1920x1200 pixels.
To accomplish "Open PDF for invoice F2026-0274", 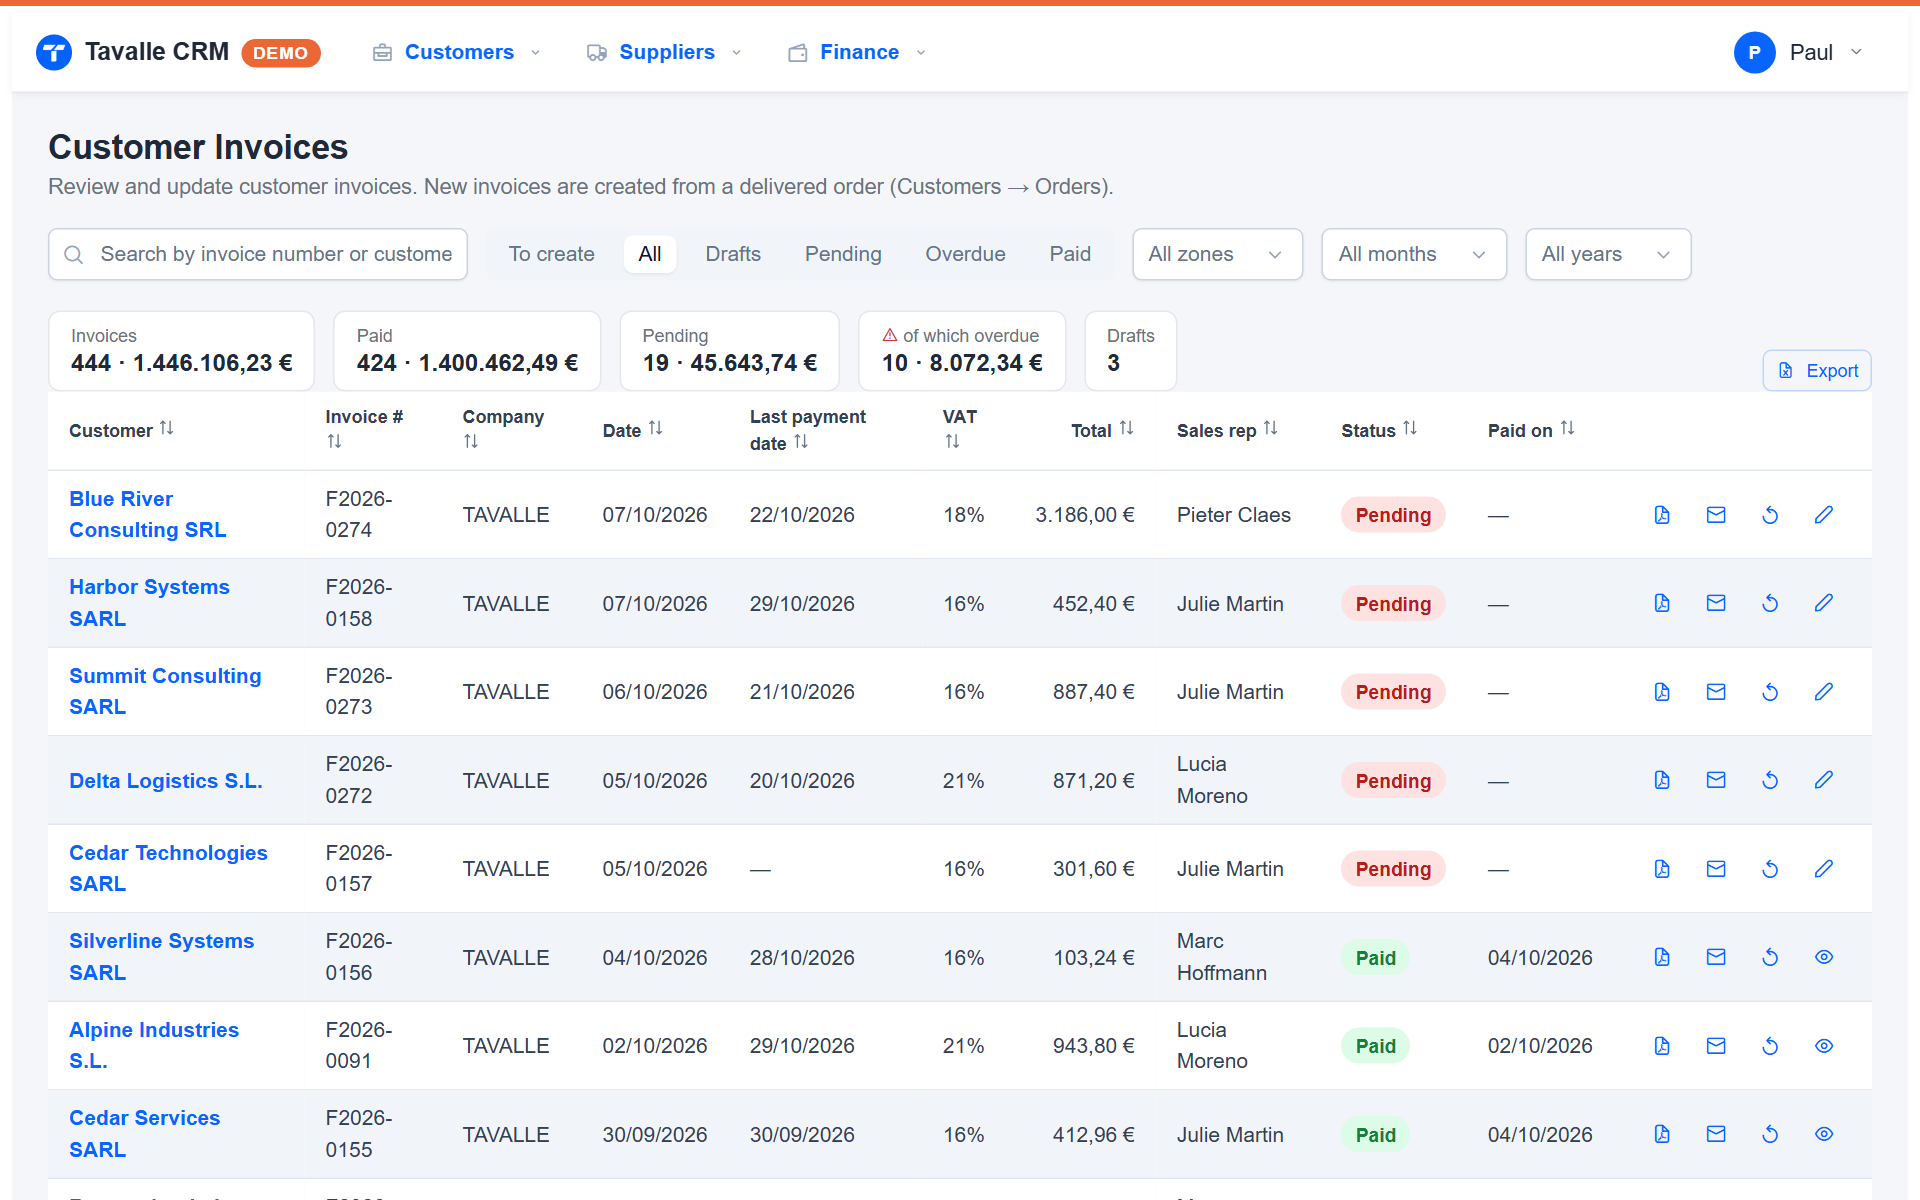I will [1662, 515].
